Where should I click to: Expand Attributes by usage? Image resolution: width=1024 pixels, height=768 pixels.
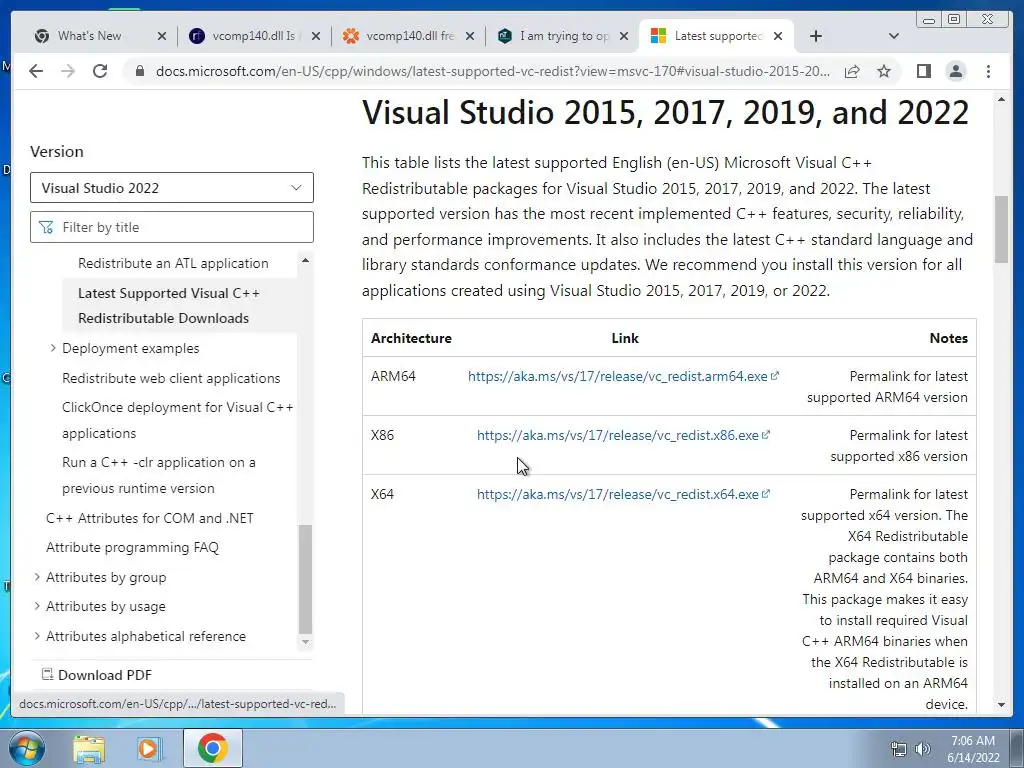click(x=37, y=606)
